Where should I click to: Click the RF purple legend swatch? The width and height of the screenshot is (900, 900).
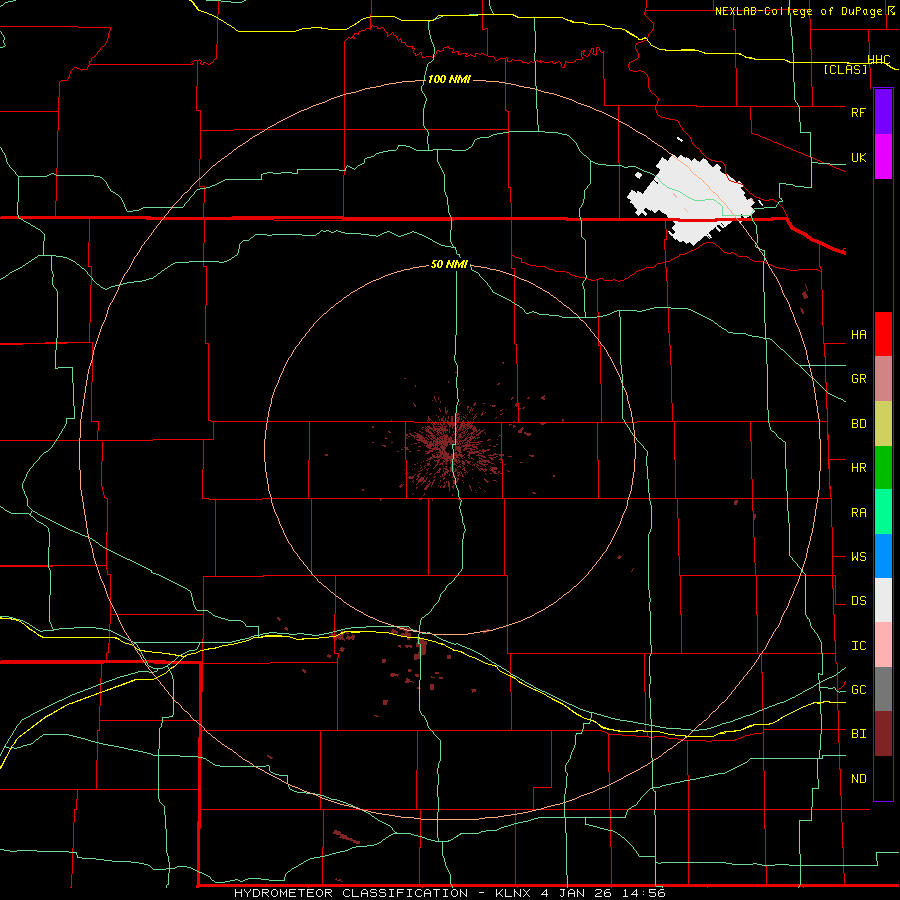coord(883,112)
